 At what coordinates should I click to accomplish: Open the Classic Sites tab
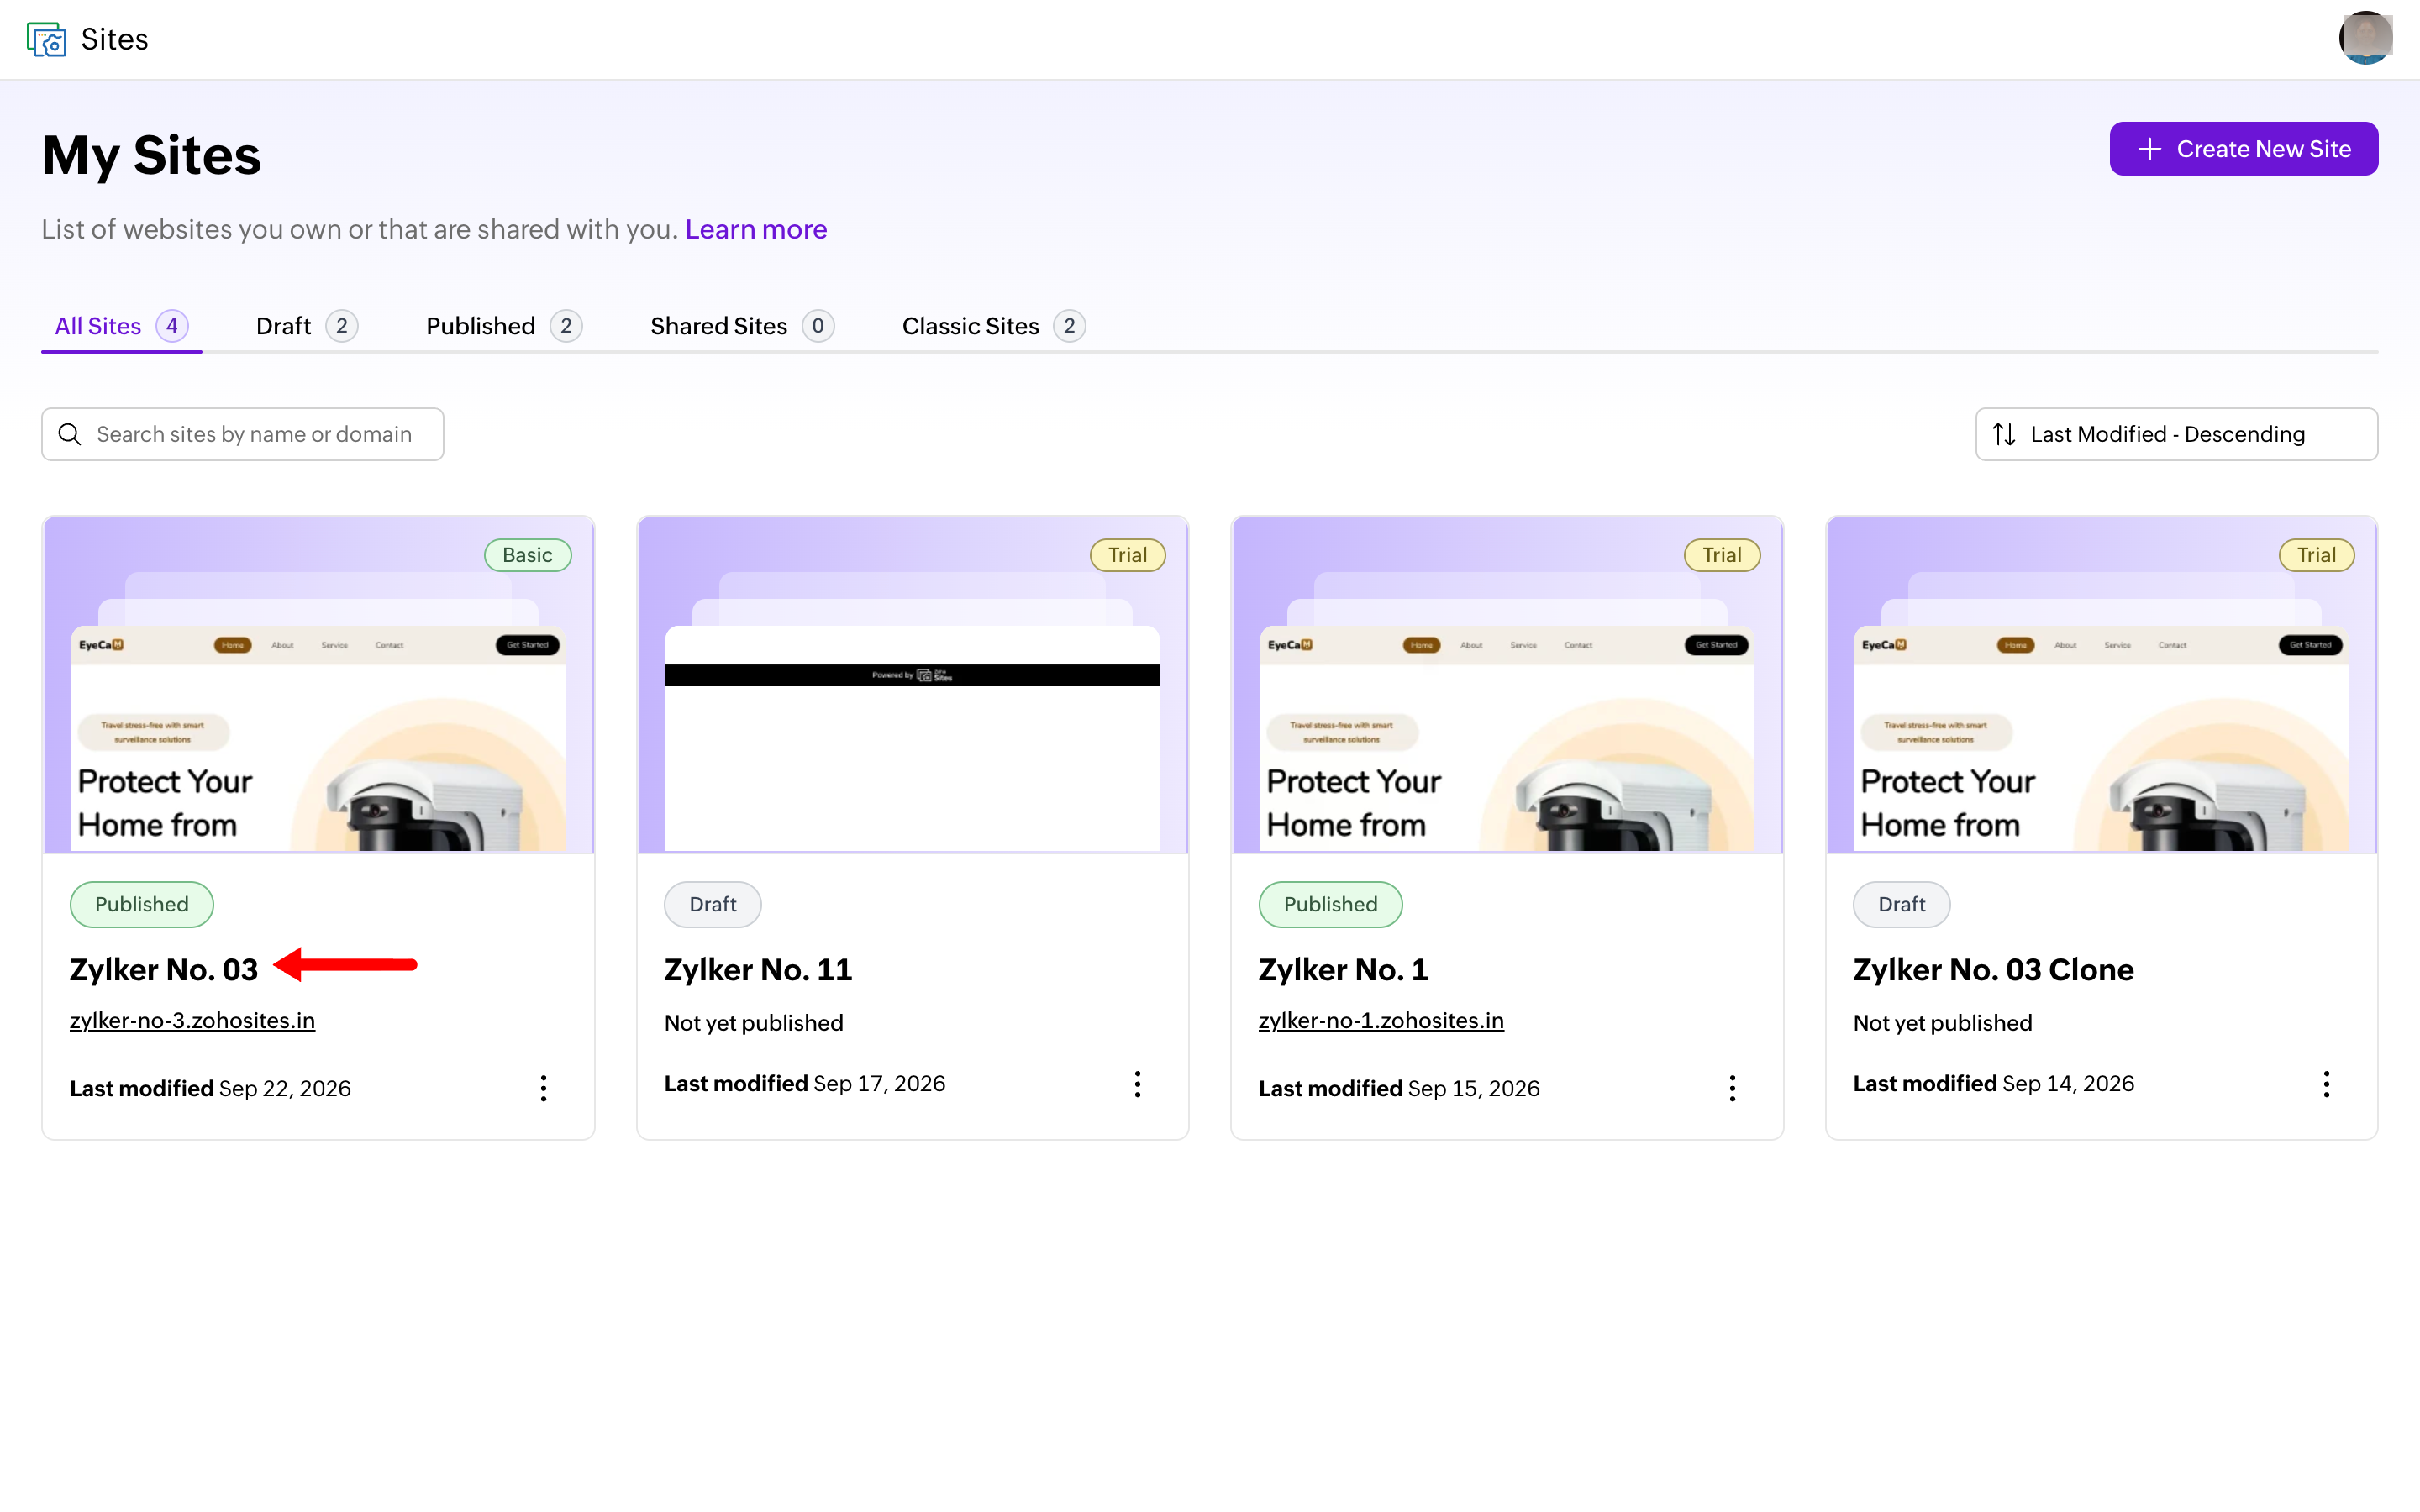click(992, 326)
